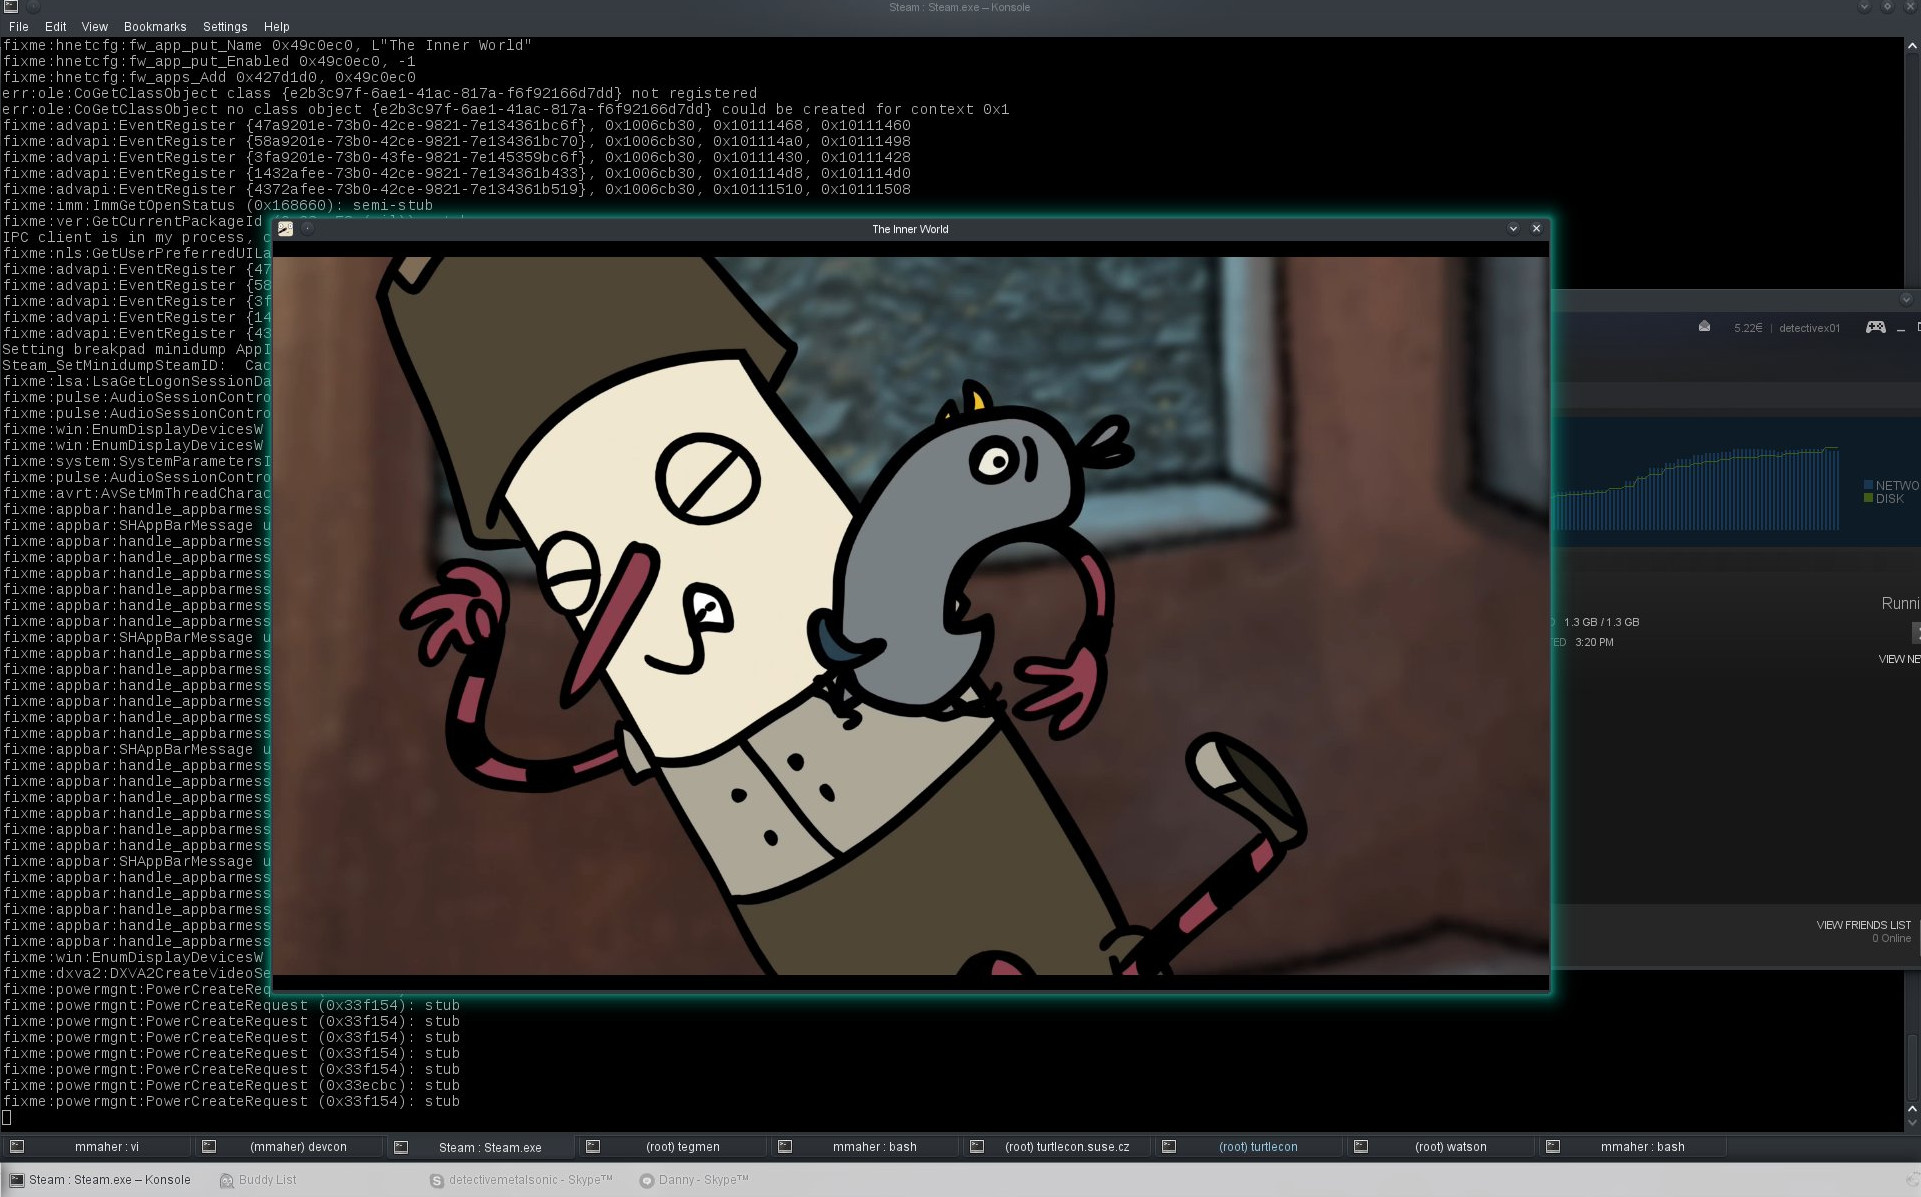Screen dimensions: 1921x1197
Task: Launch Steam Big Picture controller icon
Action: 1876,327
